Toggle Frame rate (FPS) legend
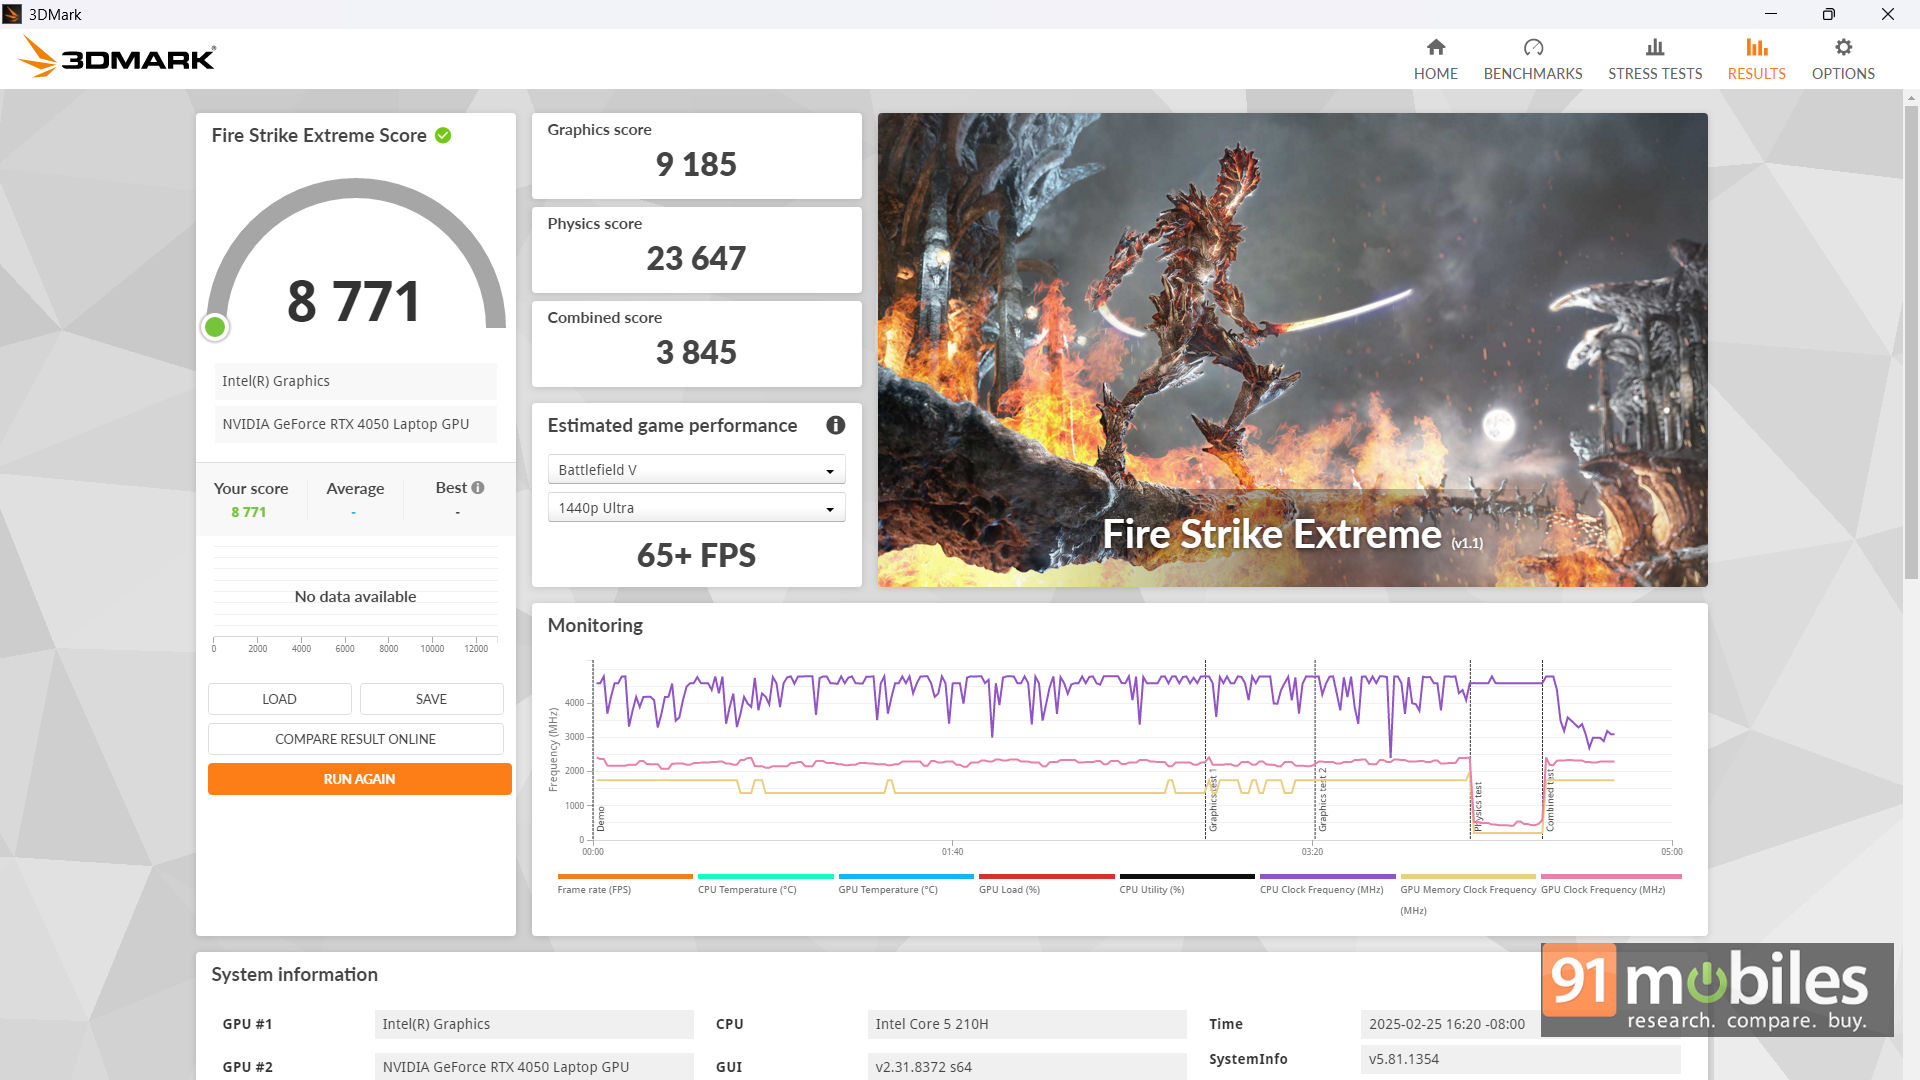Image resolution: width=1920 pixels, height=1080 pixels. pos(624,884)
